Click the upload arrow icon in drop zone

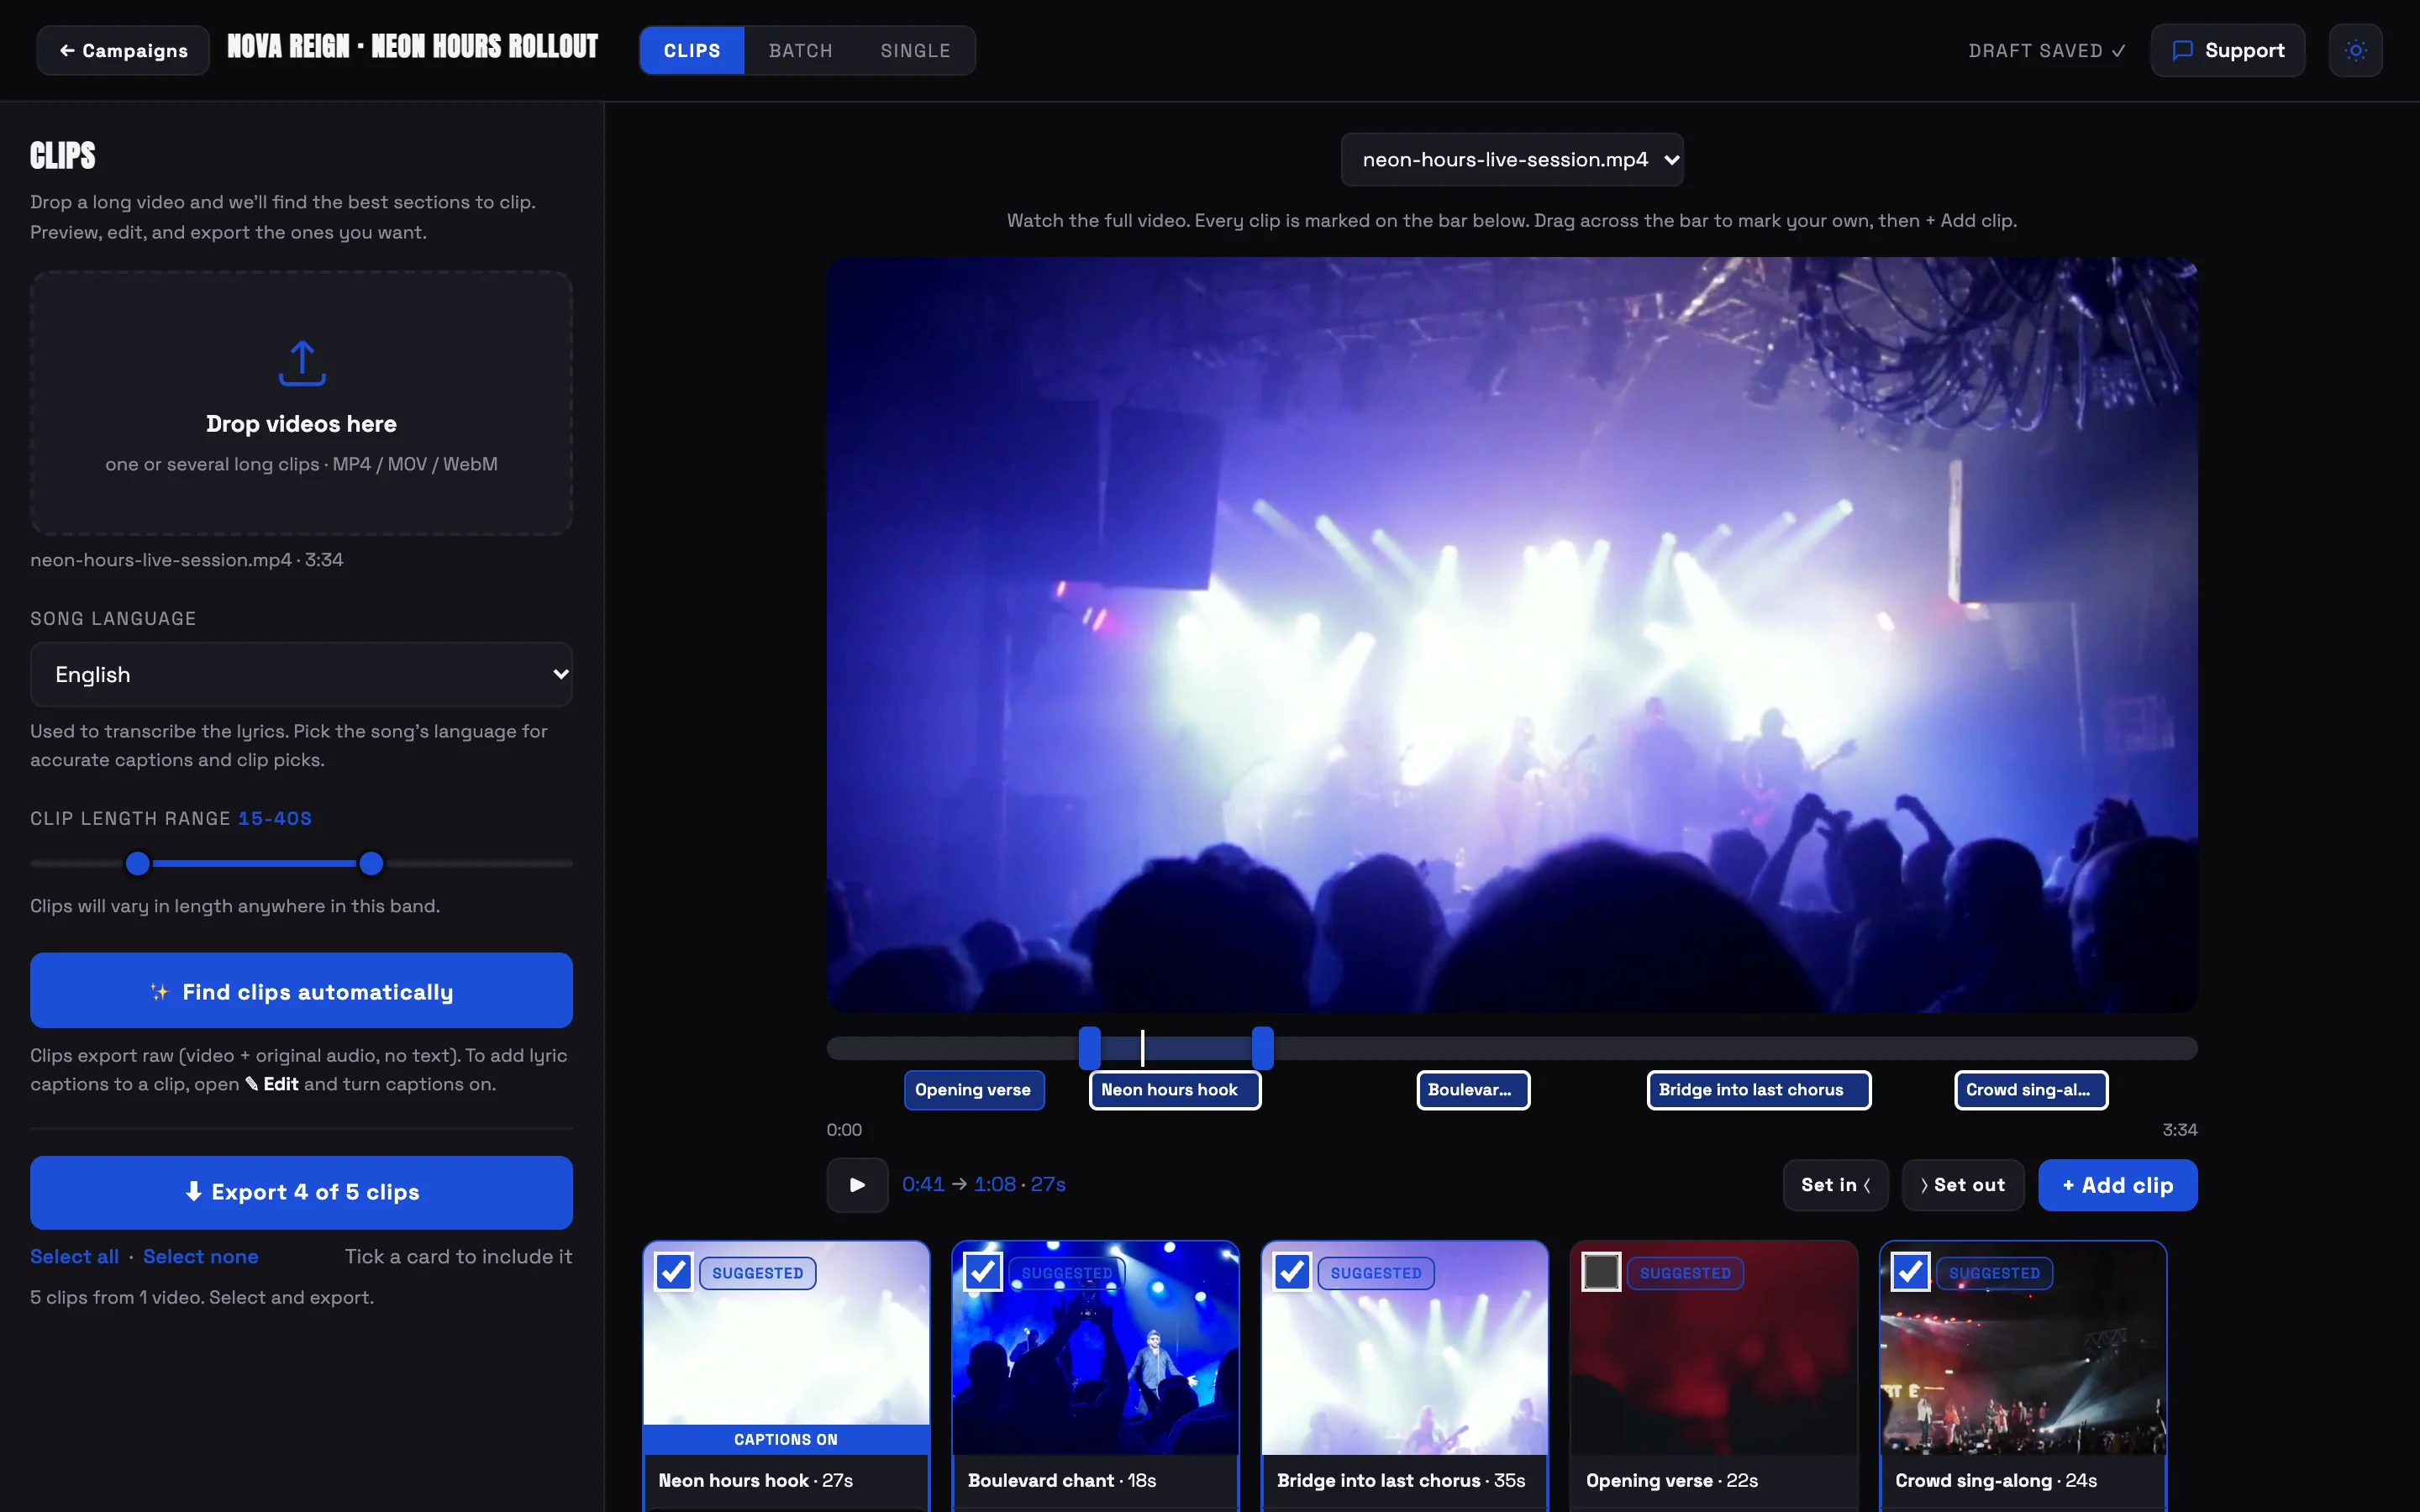click(302, 363)
